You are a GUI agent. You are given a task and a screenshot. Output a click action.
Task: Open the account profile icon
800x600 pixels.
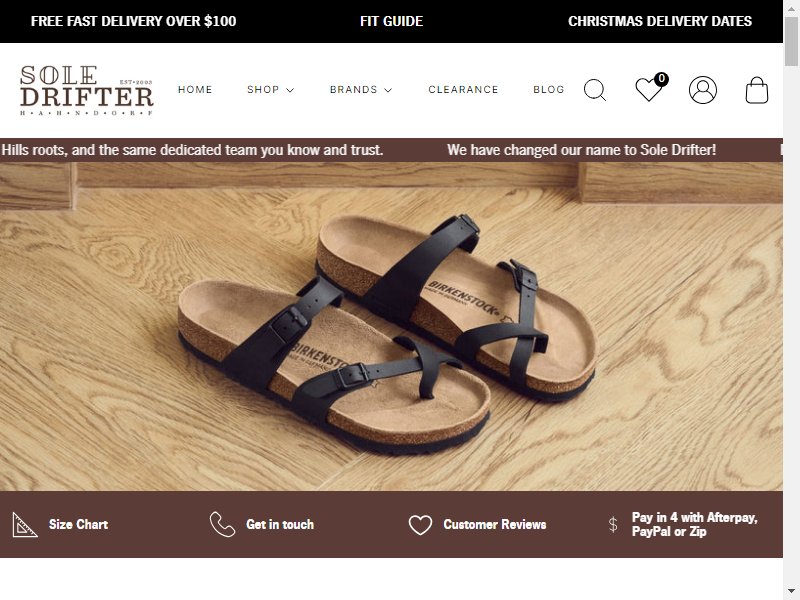(703, 90)
